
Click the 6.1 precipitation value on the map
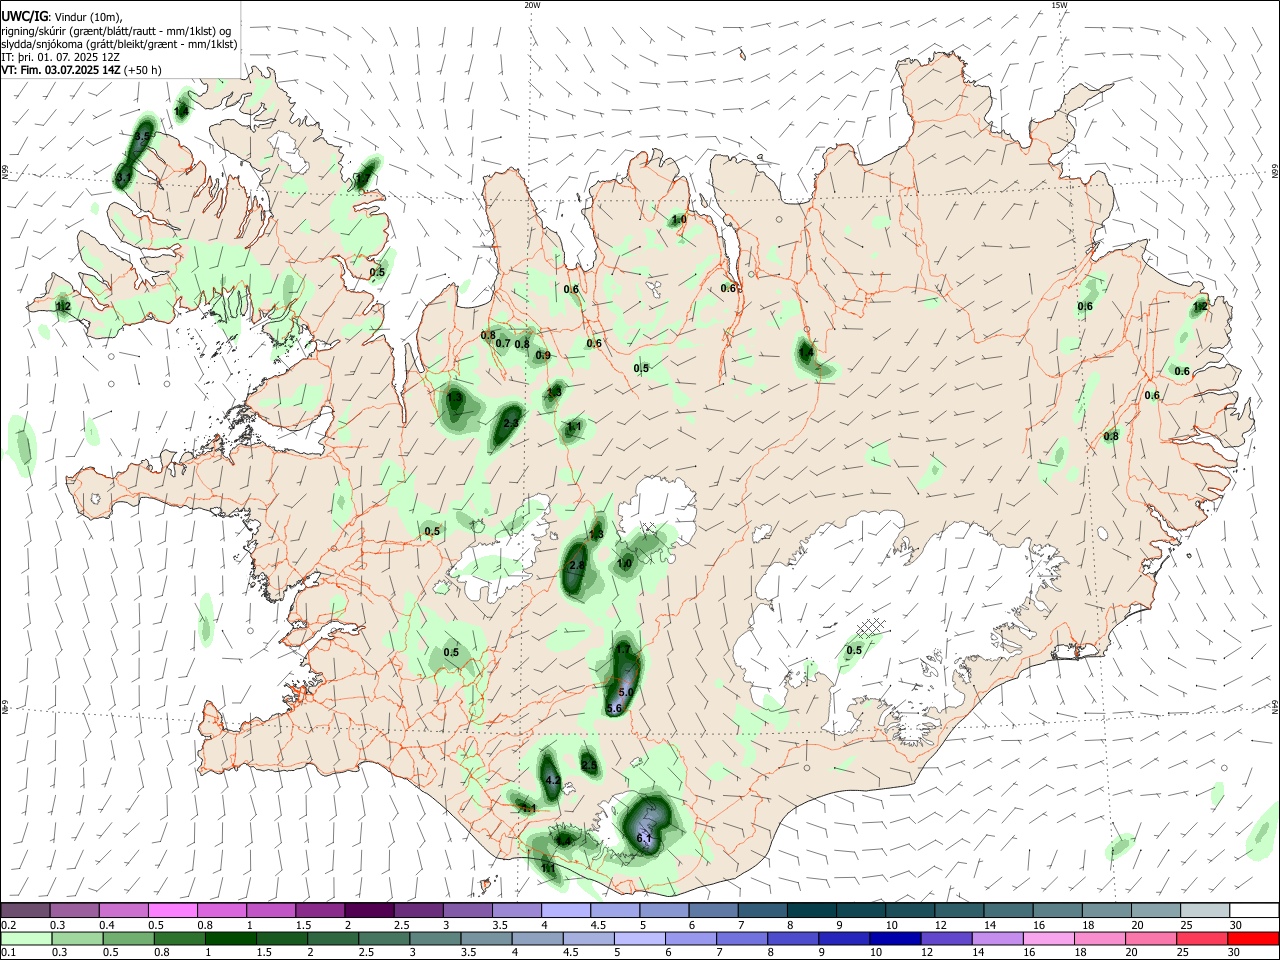[x=644, y=838]
